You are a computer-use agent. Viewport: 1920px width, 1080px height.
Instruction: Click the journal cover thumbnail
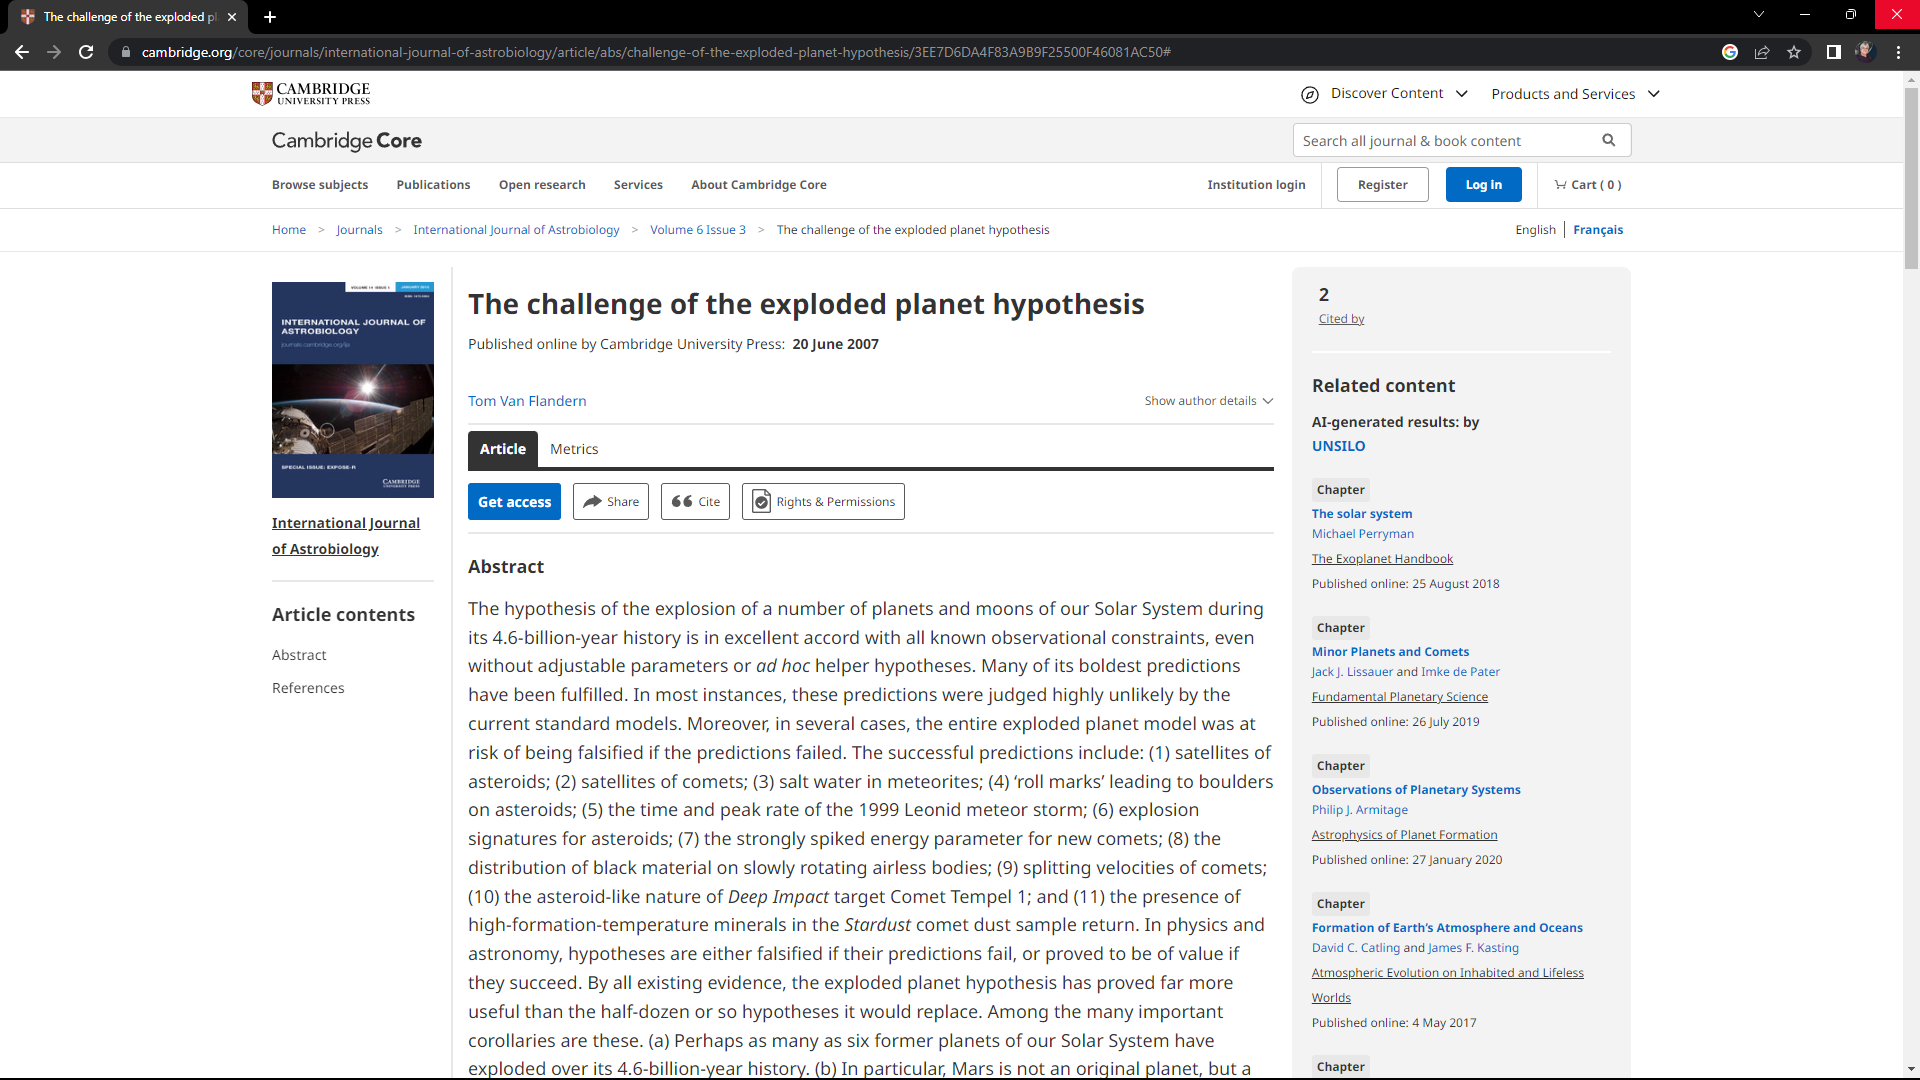coord(352,390)
